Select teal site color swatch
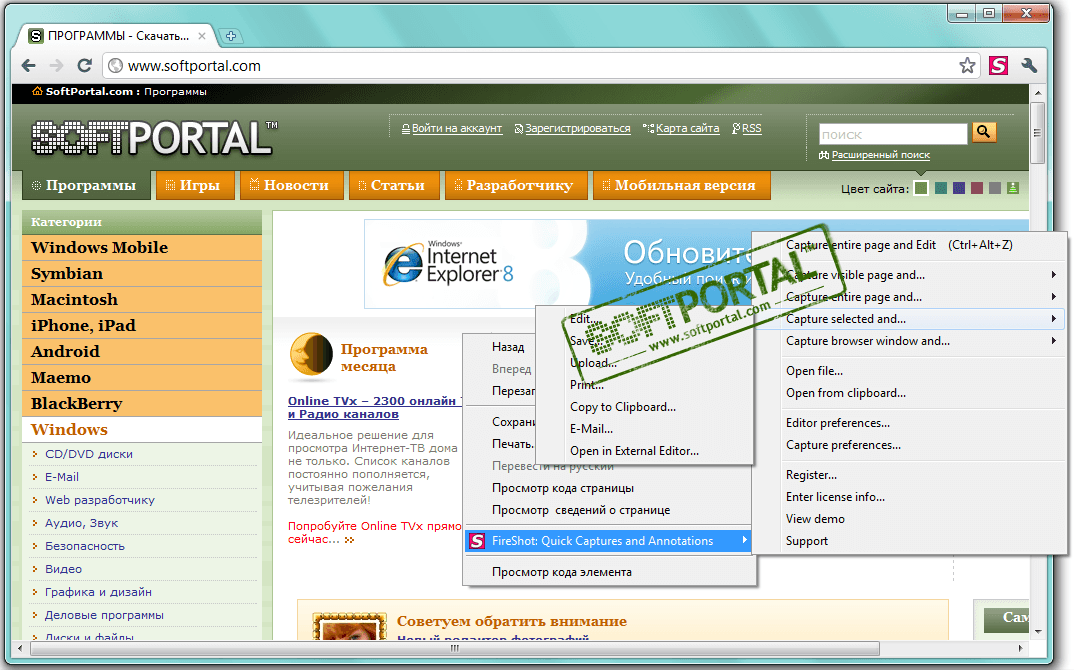 [x=940, y=188]
